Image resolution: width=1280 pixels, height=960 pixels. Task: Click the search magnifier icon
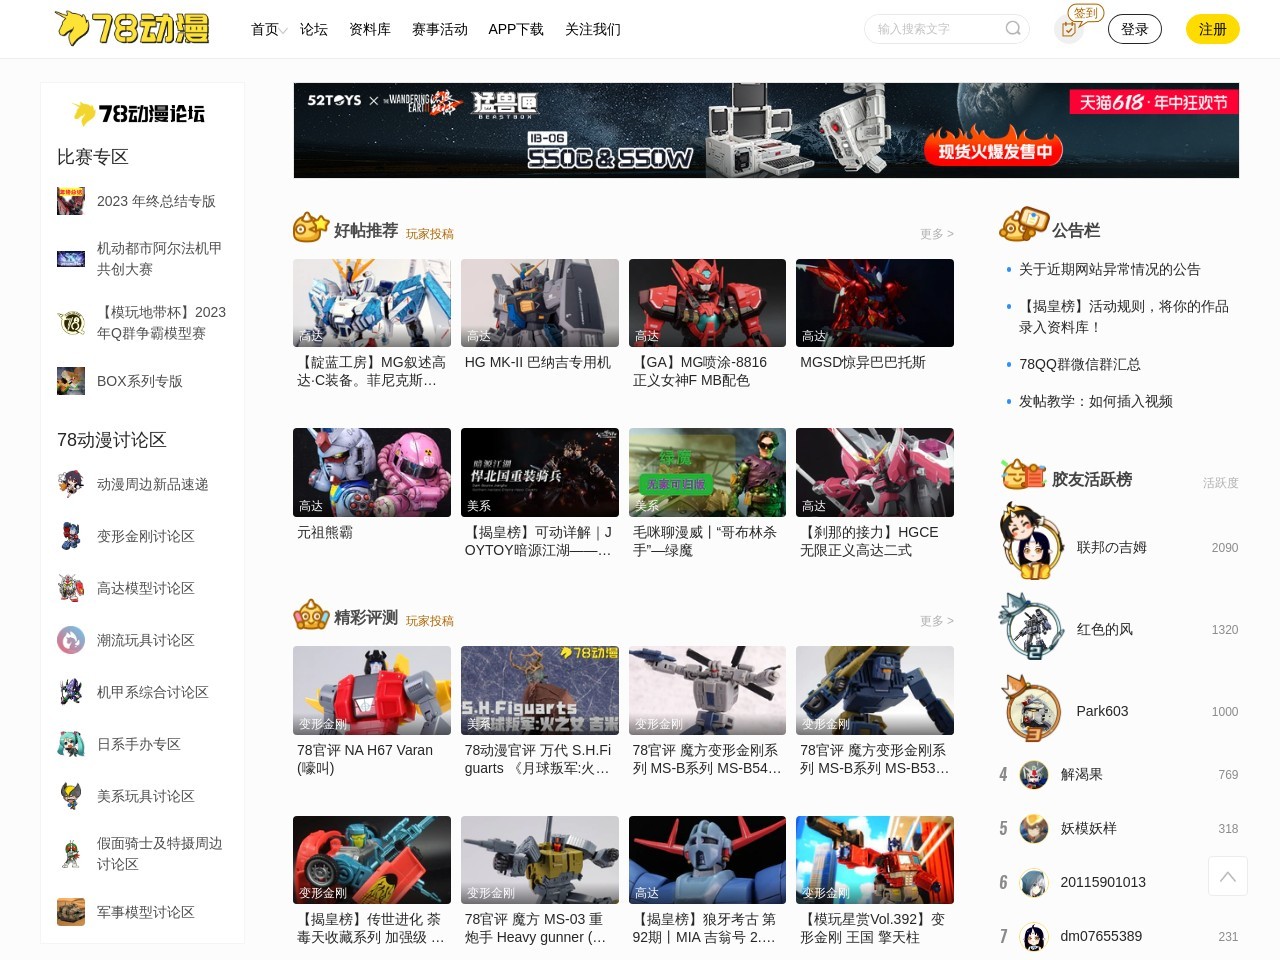(1013, 29)
